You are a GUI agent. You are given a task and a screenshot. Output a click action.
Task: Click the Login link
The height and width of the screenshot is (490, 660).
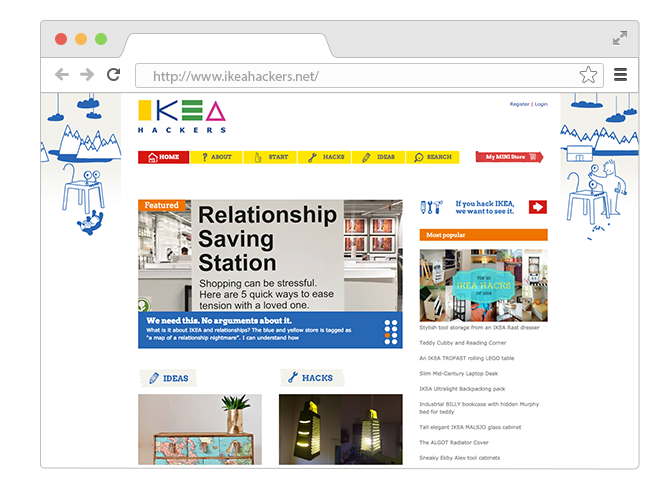[x=541, y=104]
